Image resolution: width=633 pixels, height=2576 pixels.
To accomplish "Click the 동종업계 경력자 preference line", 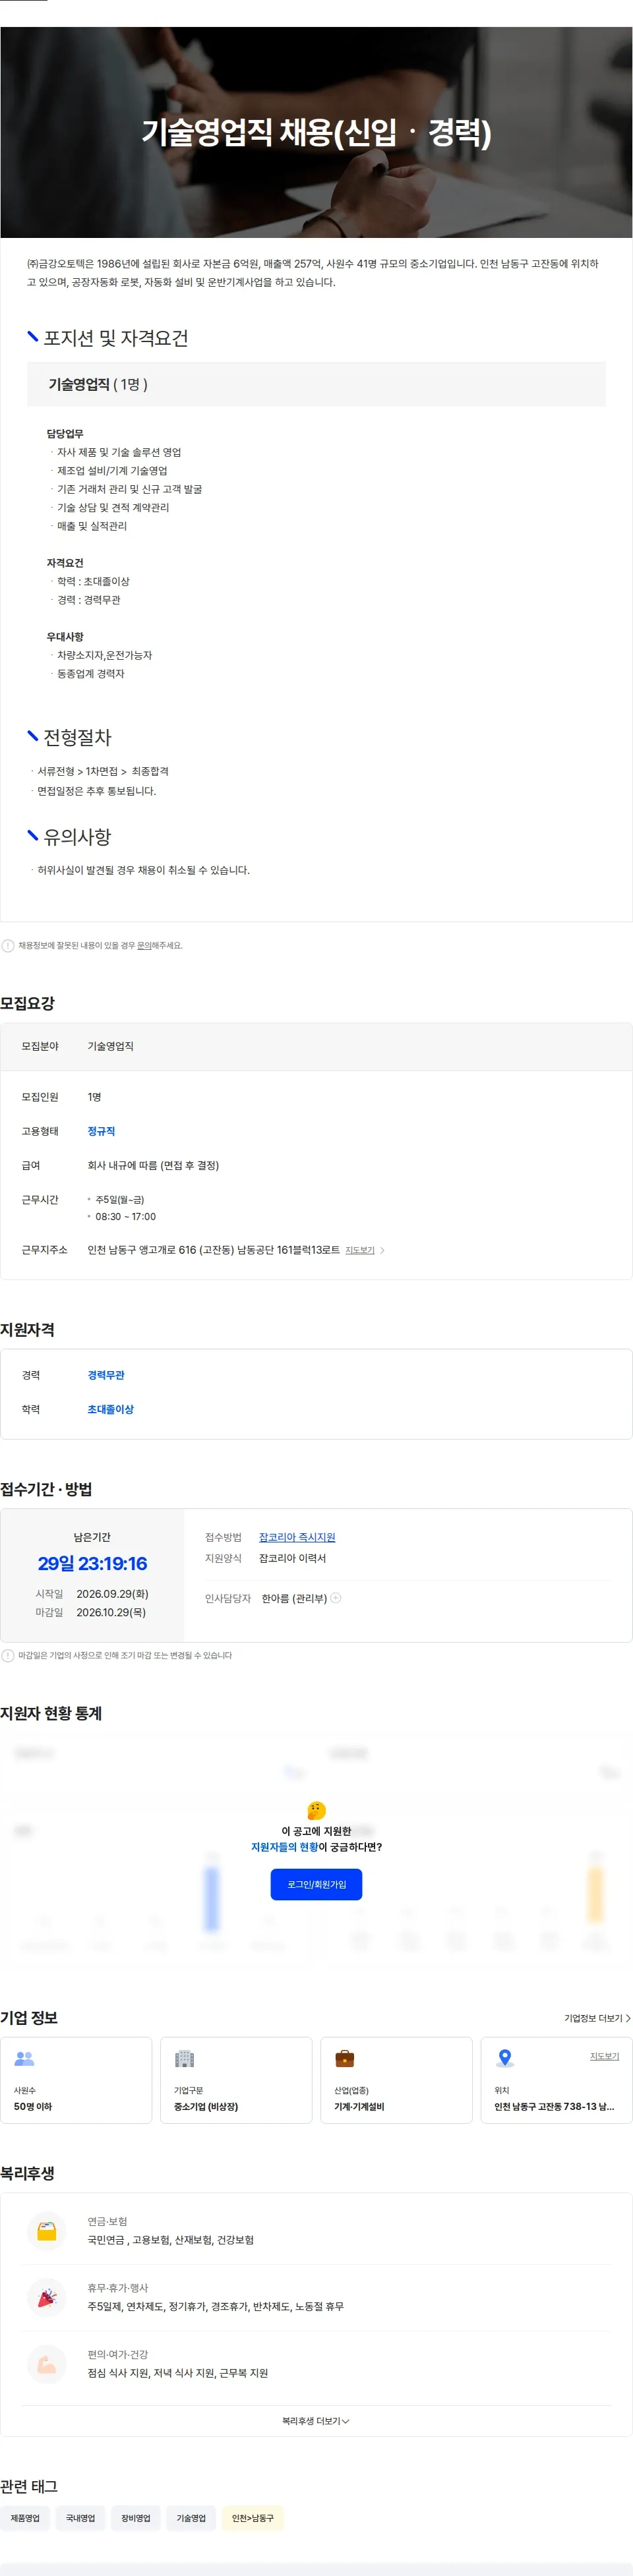I will coord(91,674).
